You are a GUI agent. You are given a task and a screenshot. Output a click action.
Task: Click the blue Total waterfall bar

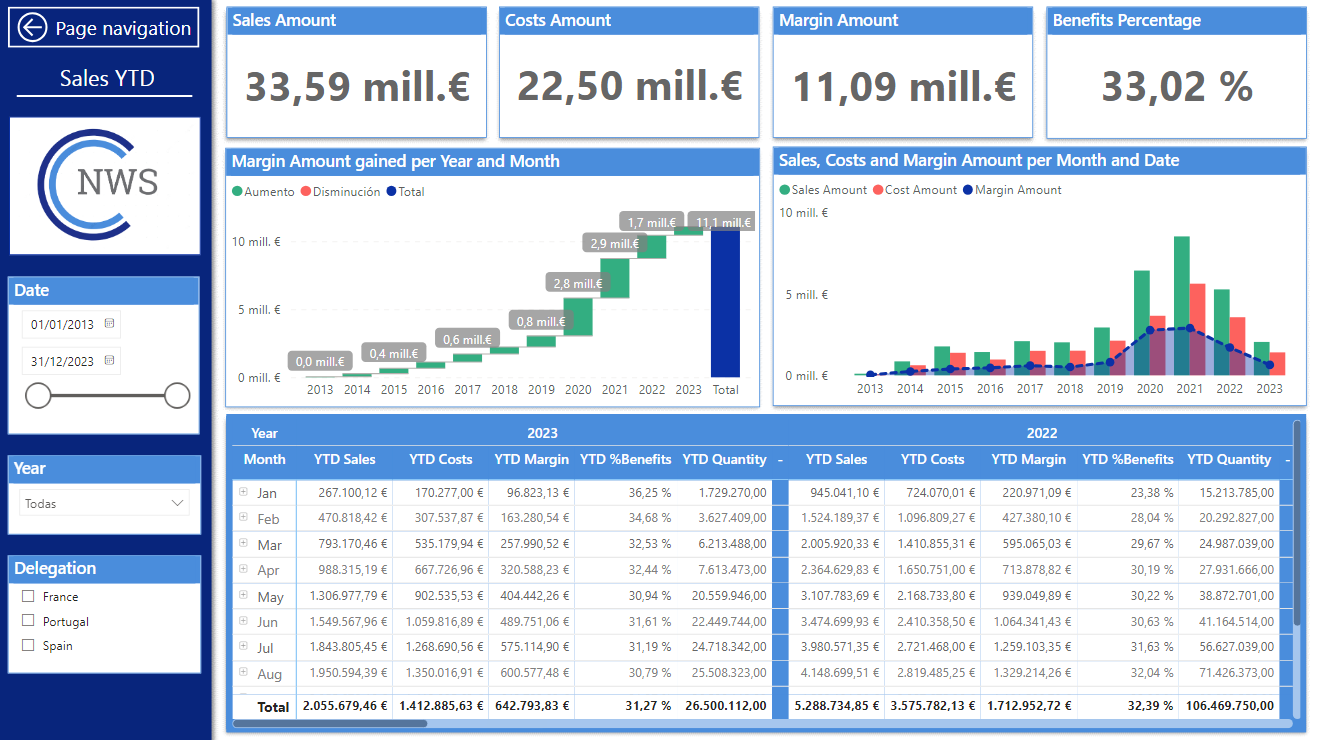(725, 303)
